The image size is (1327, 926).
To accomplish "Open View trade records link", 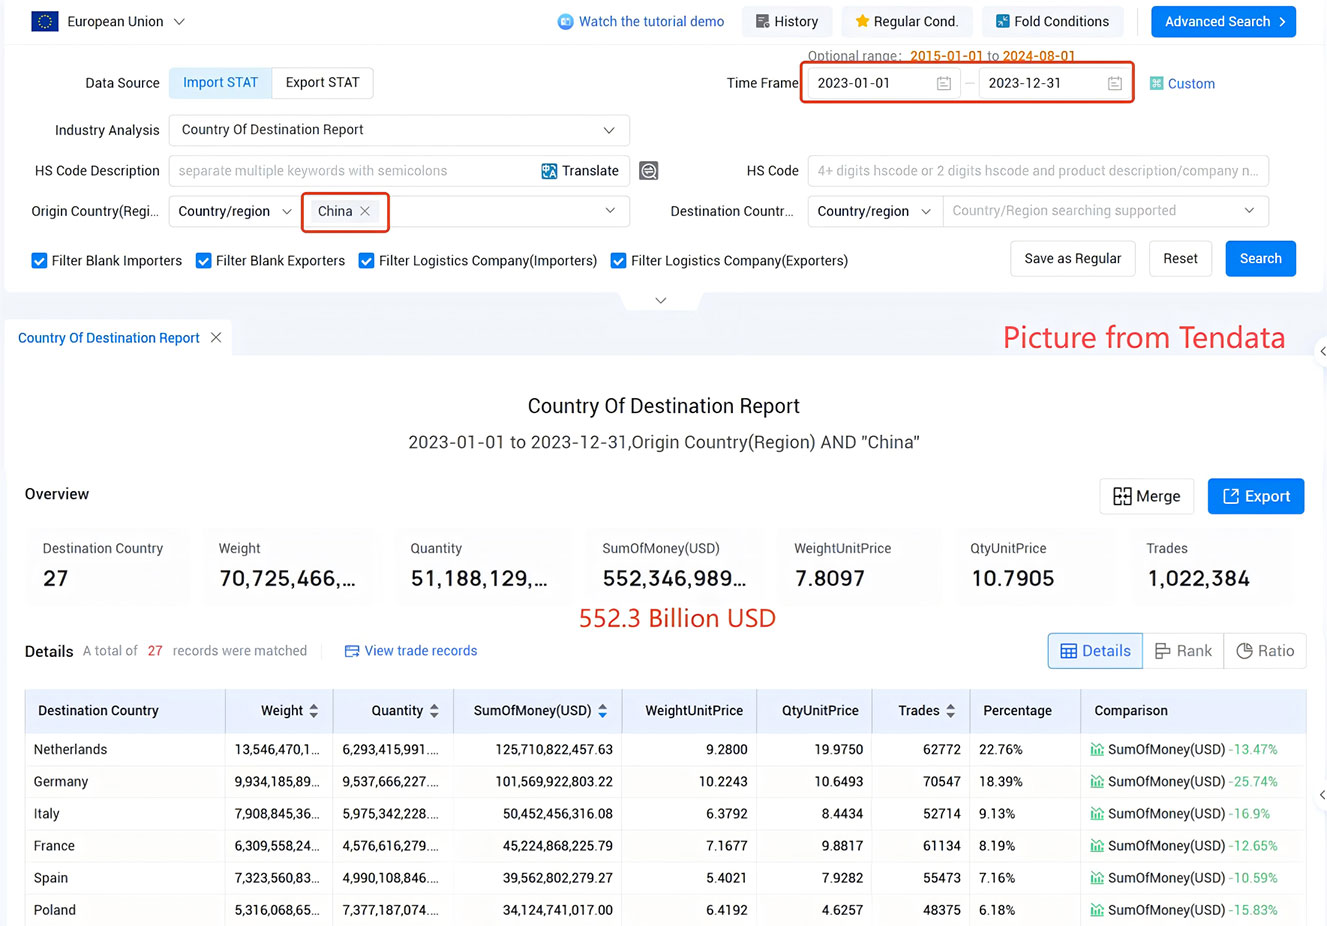I will click(411, 651).
